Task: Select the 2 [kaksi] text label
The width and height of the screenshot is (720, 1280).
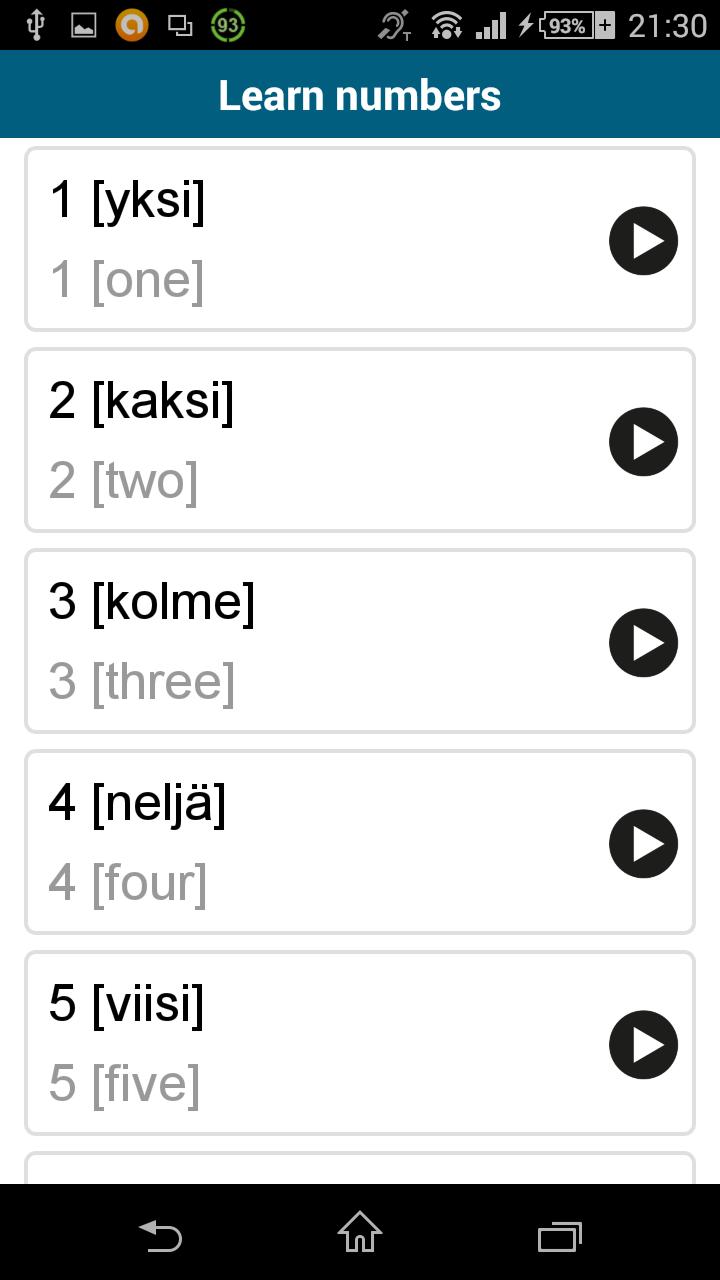Action: tap(141, 401)
